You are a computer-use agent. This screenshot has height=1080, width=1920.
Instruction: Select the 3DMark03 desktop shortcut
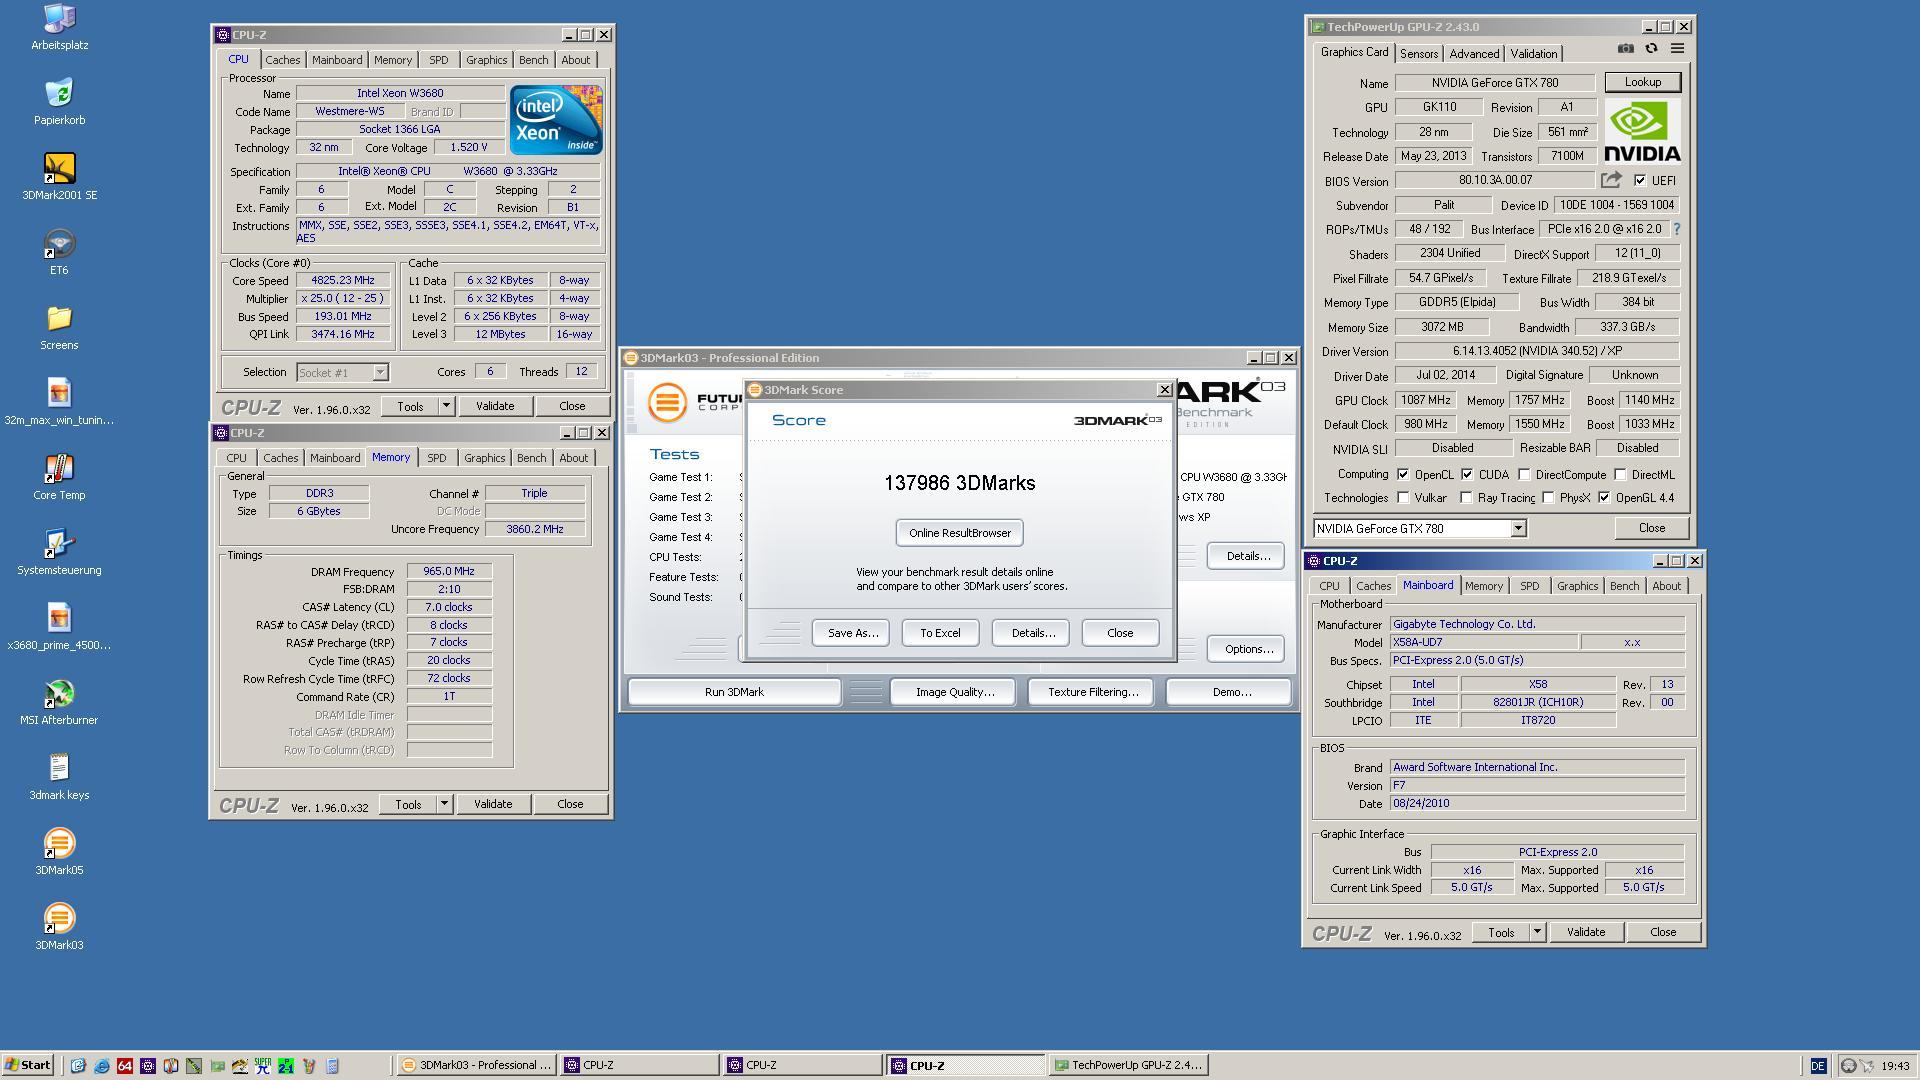[59, 927]
